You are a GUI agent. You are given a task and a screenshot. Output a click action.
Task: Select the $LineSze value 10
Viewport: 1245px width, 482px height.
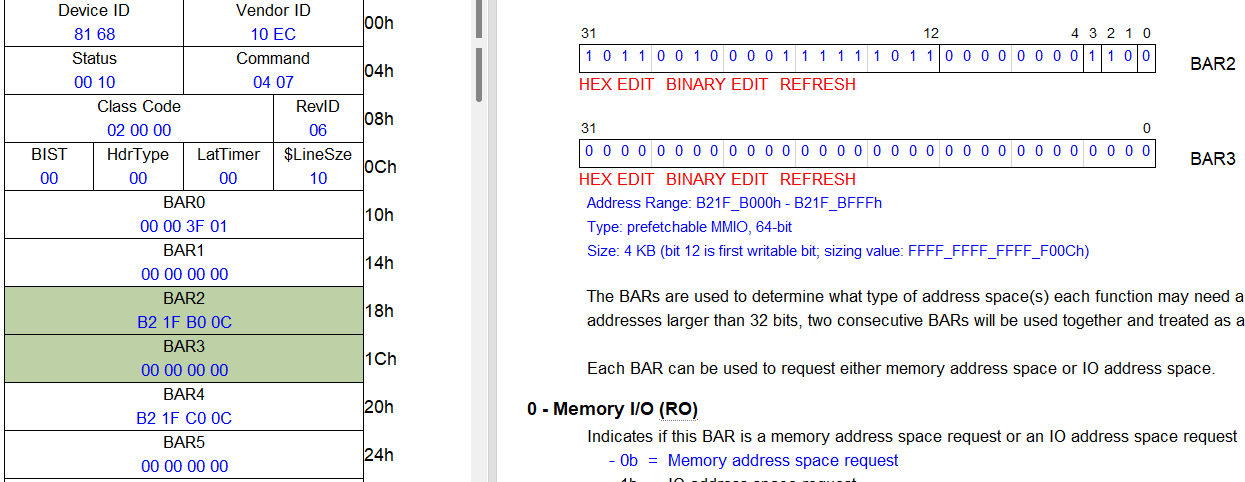[x=318, y=178]
